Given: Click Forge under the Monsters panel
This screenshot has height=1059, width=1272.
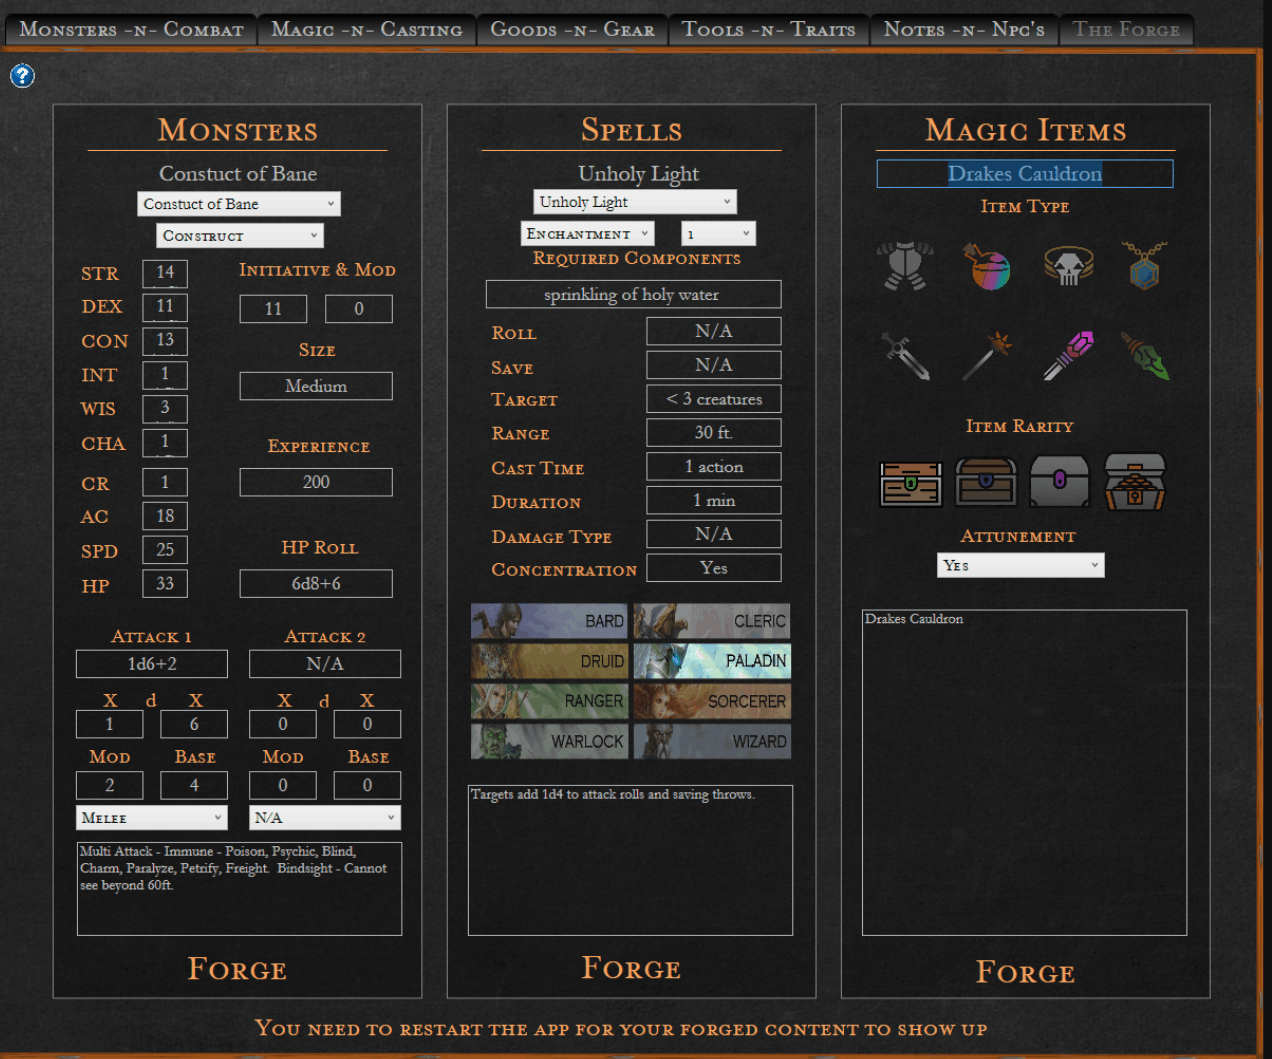Looking at the screenshot, I should tap(237, 969).
